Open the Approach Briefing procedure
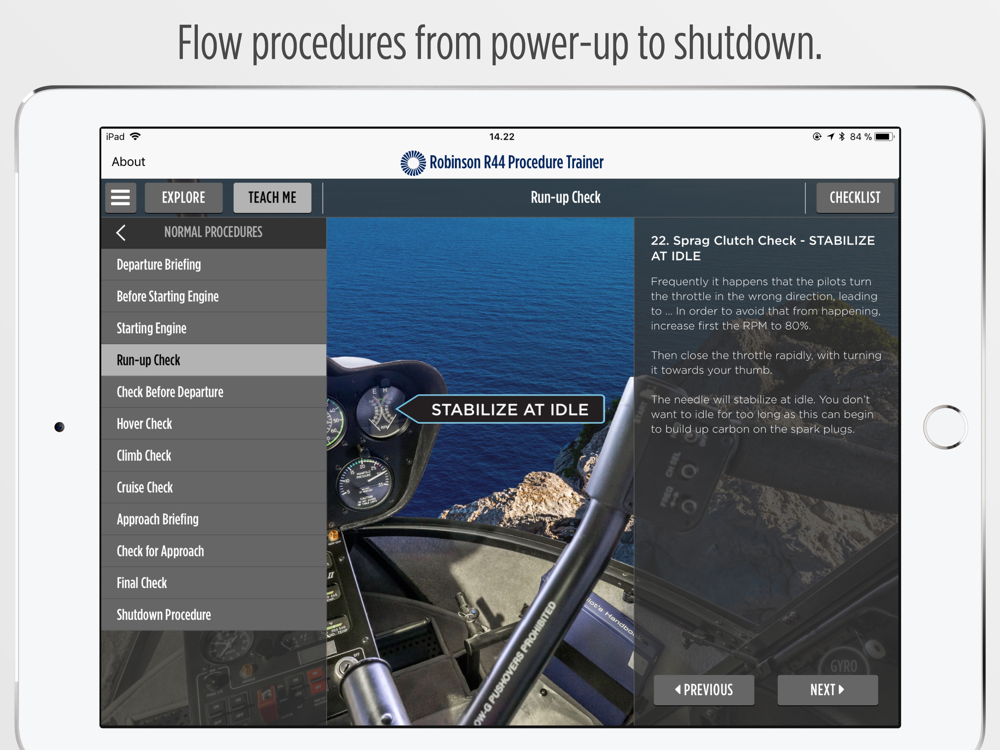 (214, 520)
